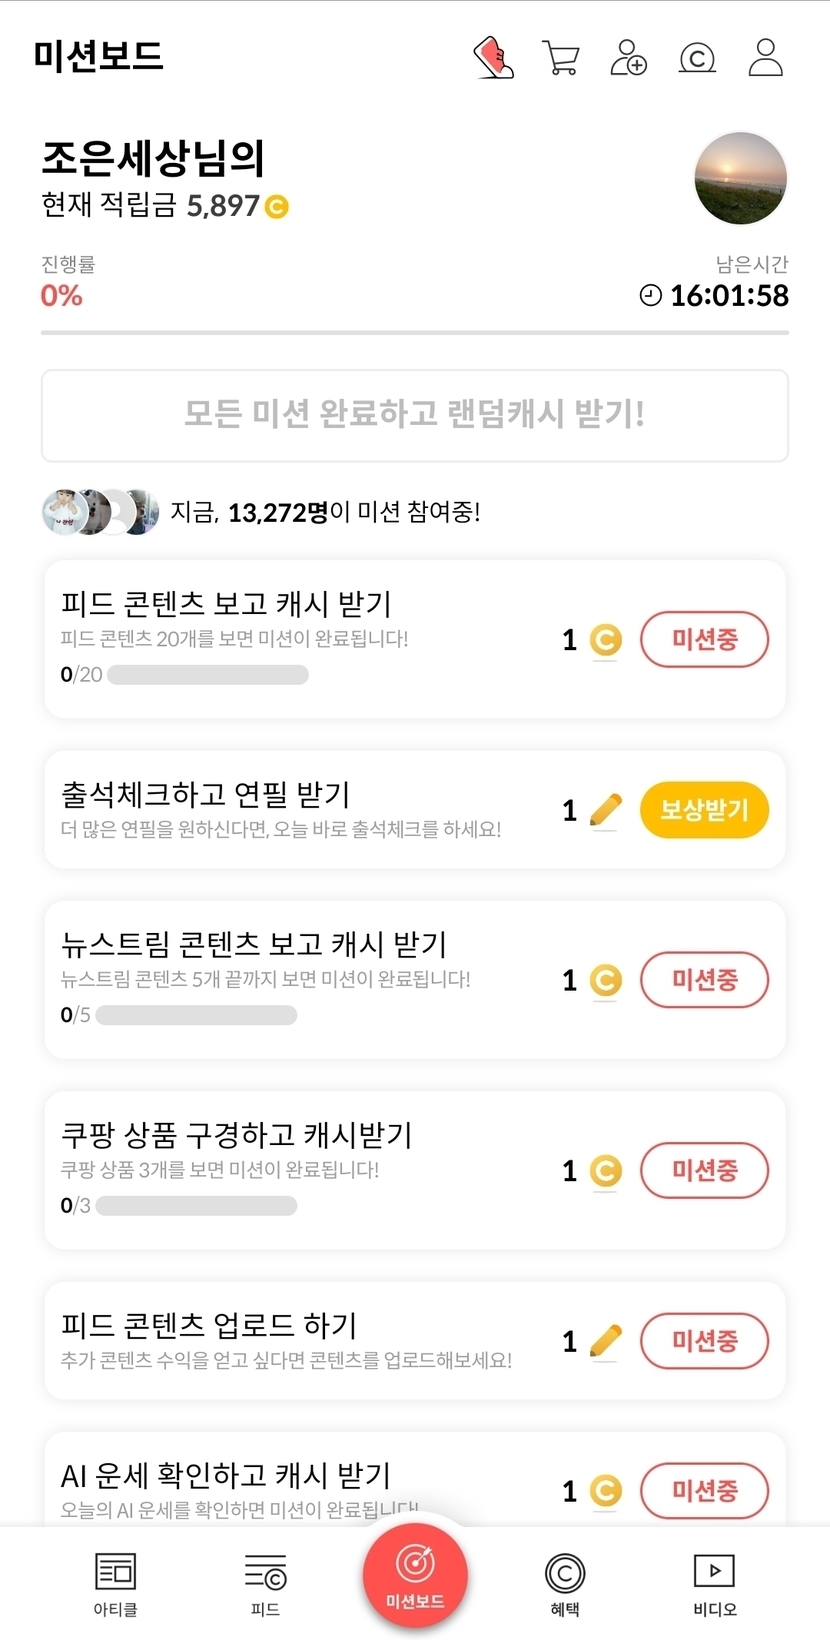
Task: Open the 아티클 tab
Action: 115,1584
